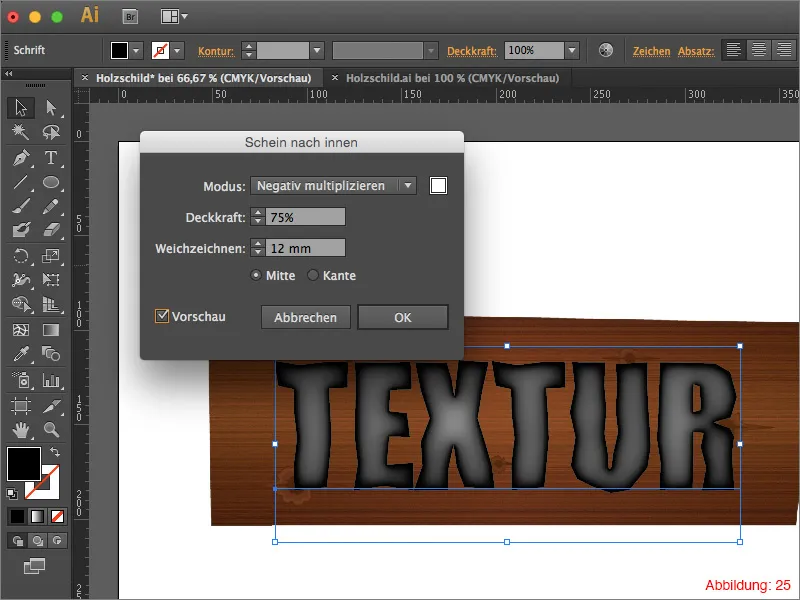Select the Warp tool

coord(21,279)
